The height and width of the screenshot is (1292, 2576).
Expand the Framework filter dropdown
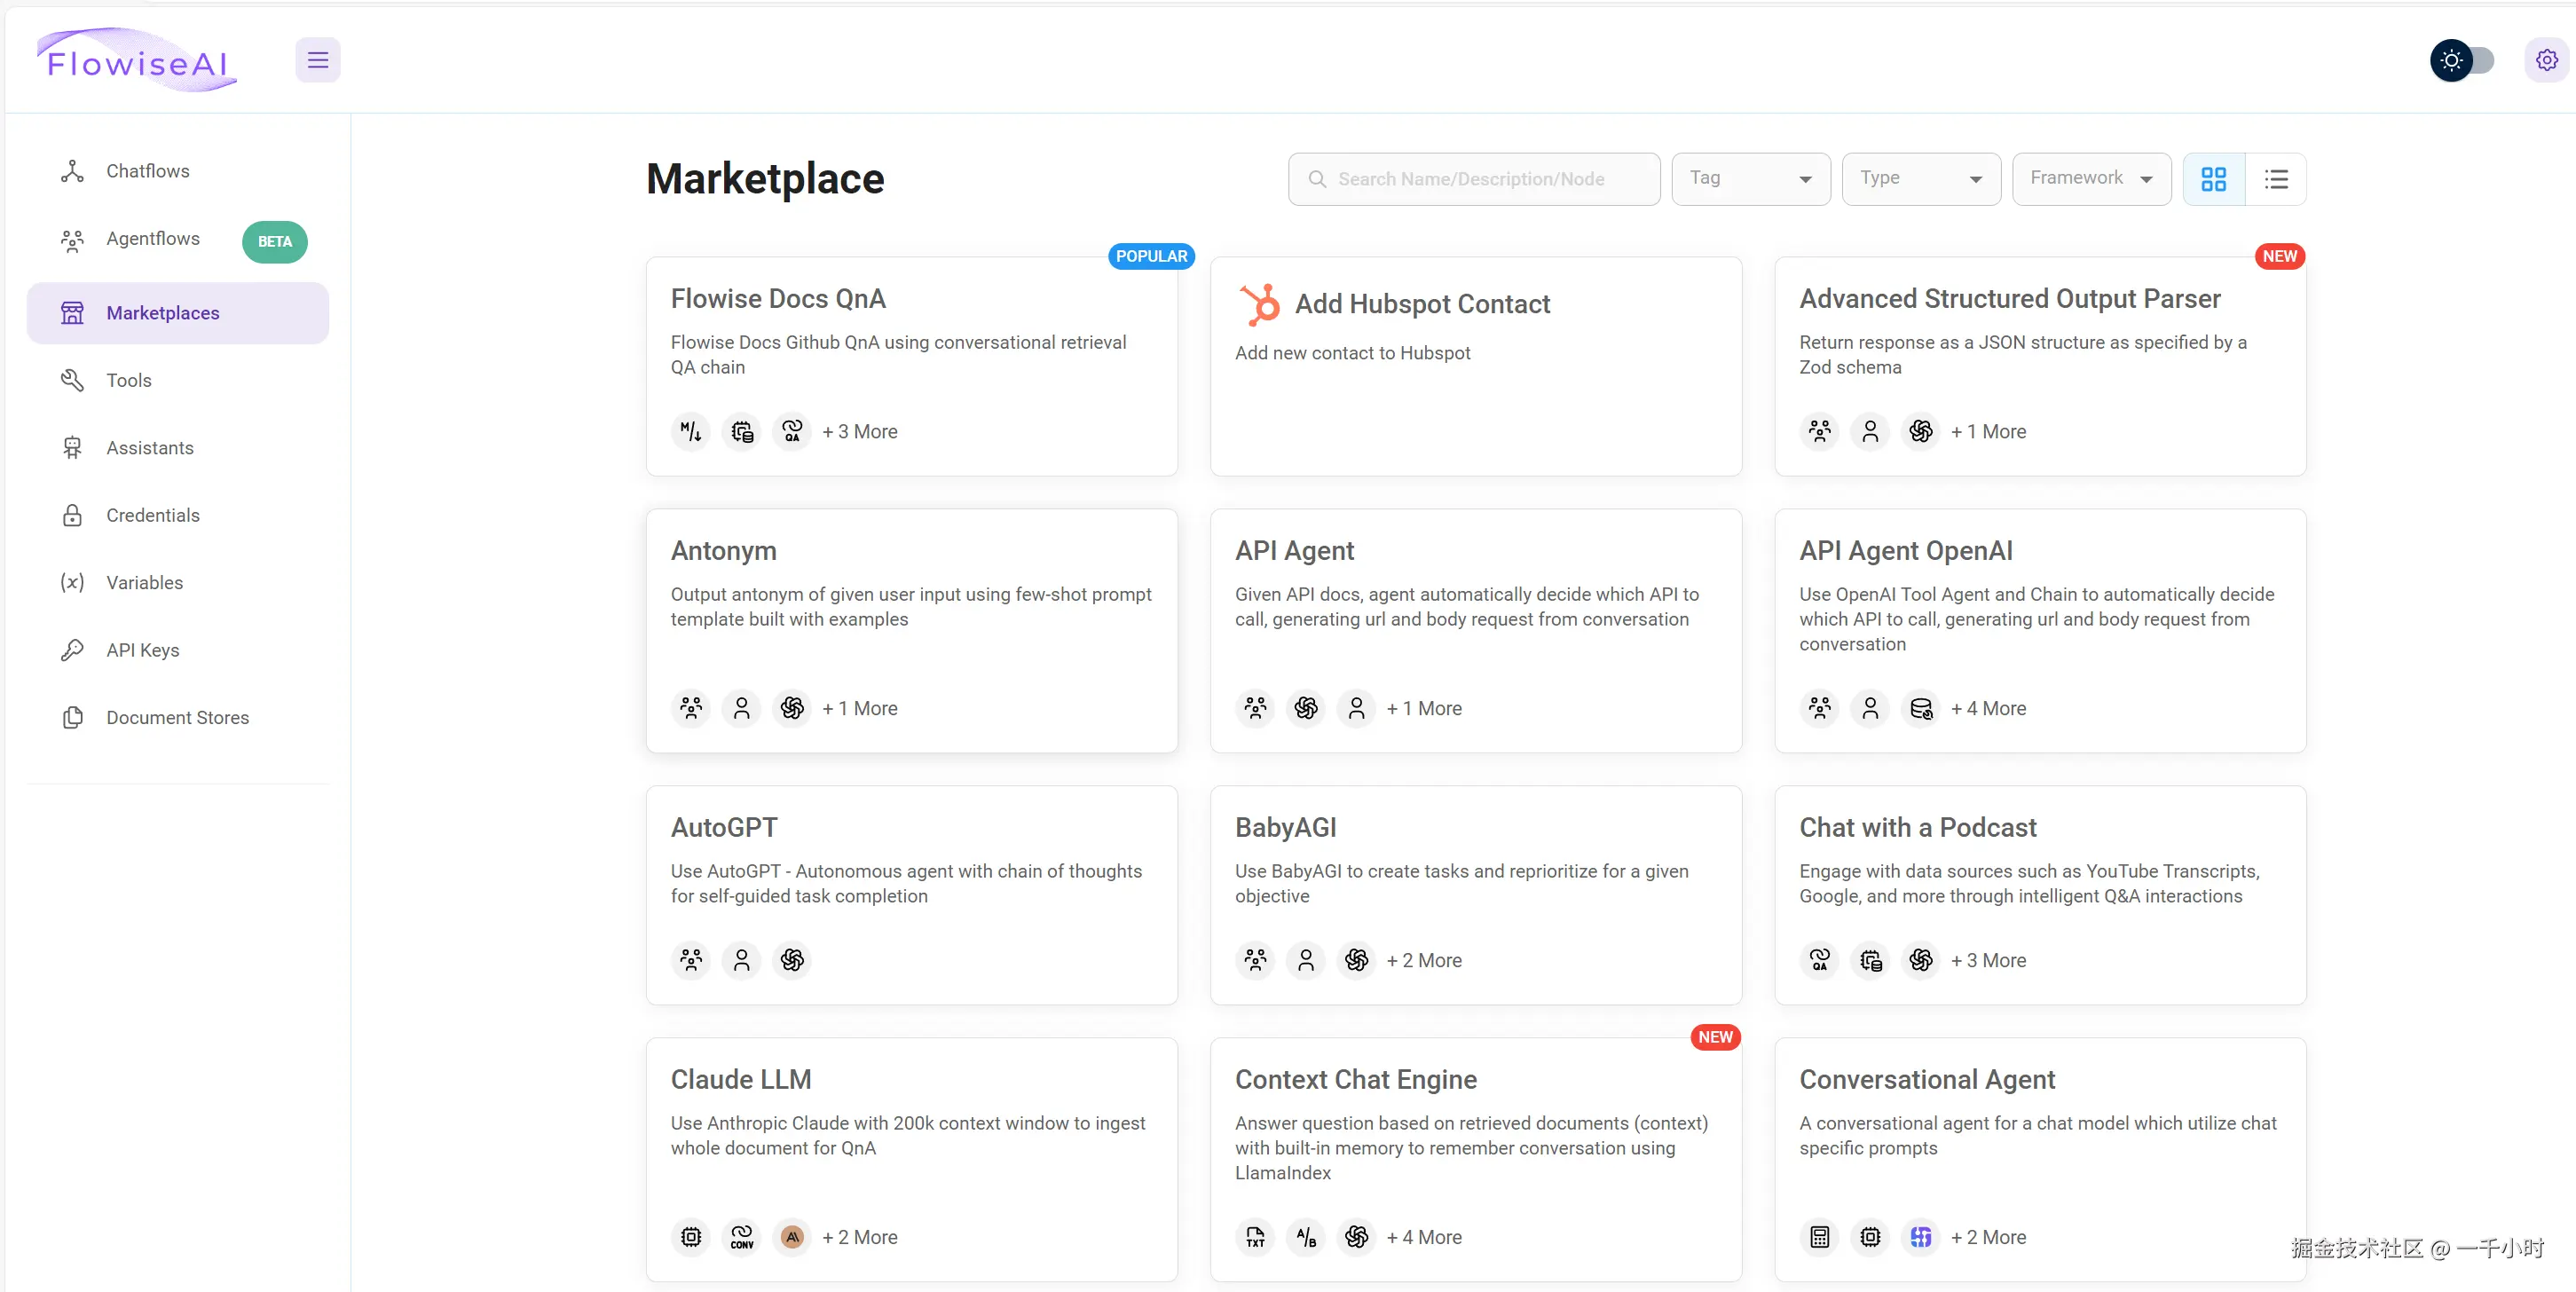2090,179
